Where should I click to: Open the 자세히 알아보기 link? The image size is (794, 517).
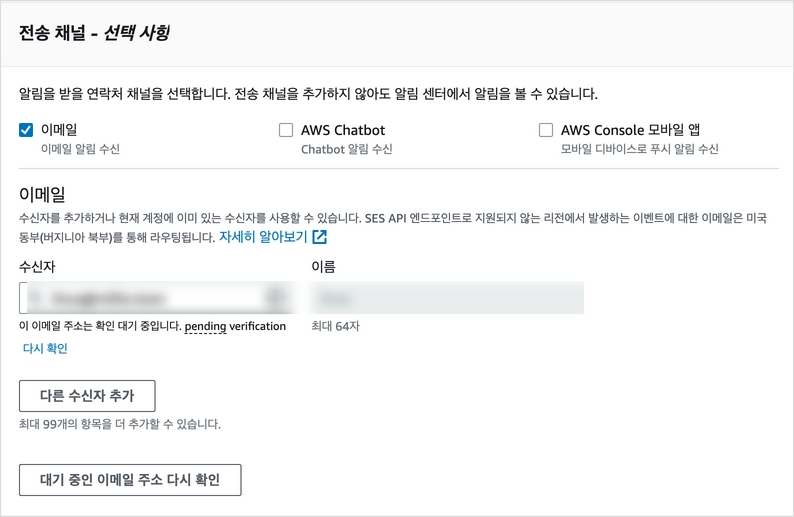click(265, 238)
